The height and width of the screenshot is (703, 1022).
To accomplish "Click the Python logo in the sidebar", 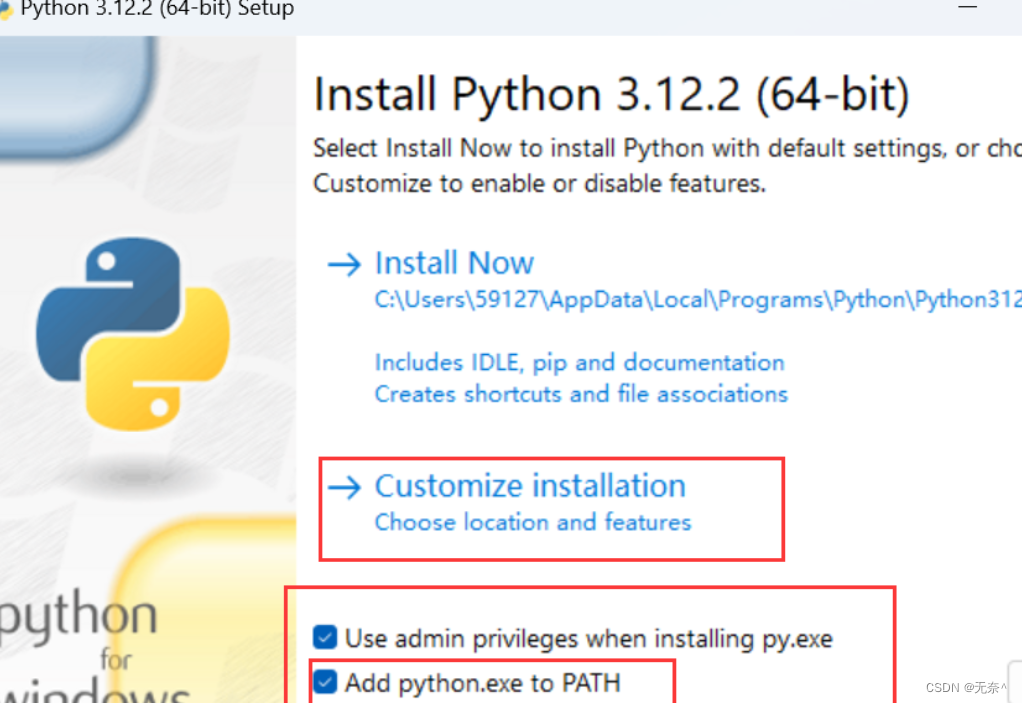I will 133,334.
